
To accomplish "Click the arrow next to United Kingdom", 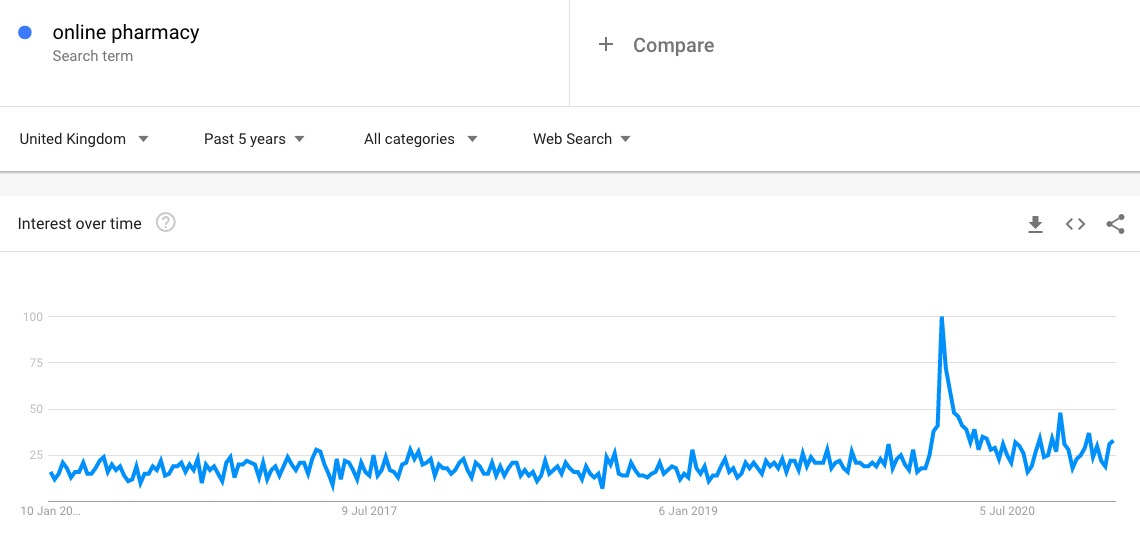I will tap(143, 139).
